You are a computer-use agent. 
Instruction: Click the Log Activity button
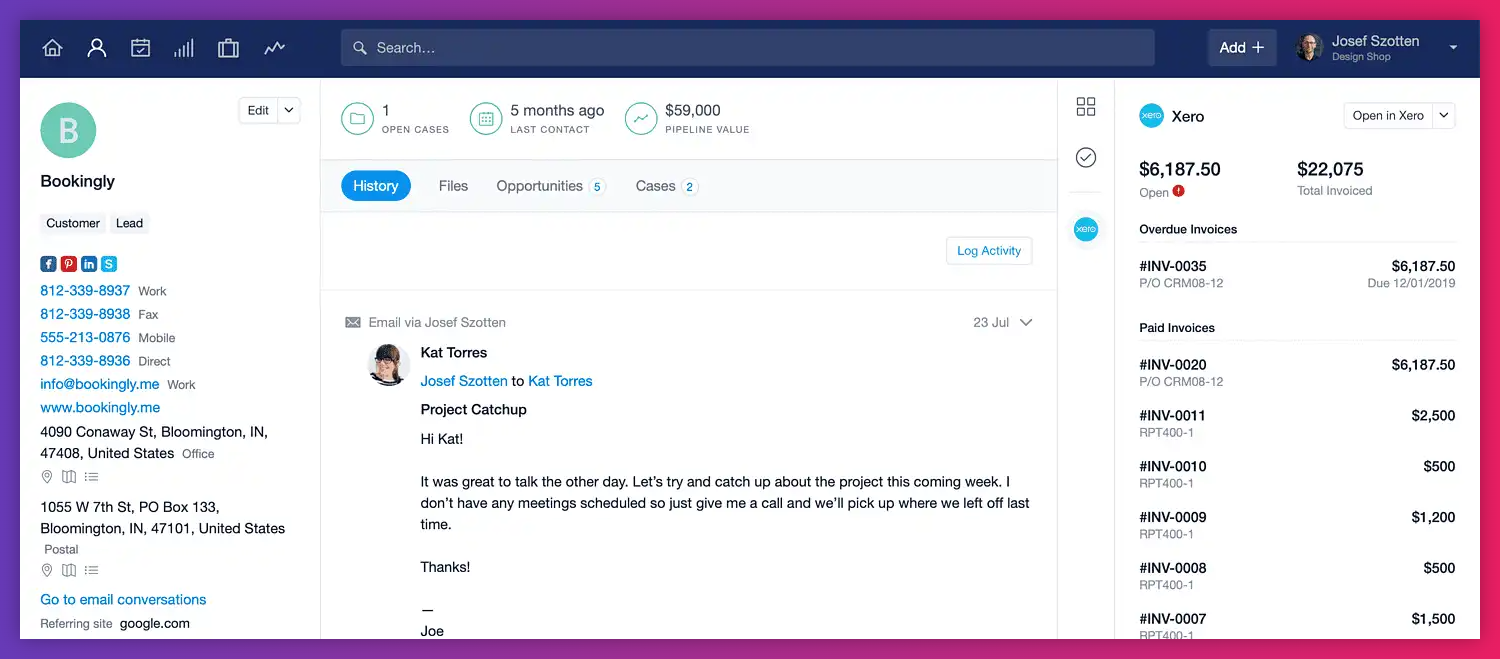click(x=989, y=251)
